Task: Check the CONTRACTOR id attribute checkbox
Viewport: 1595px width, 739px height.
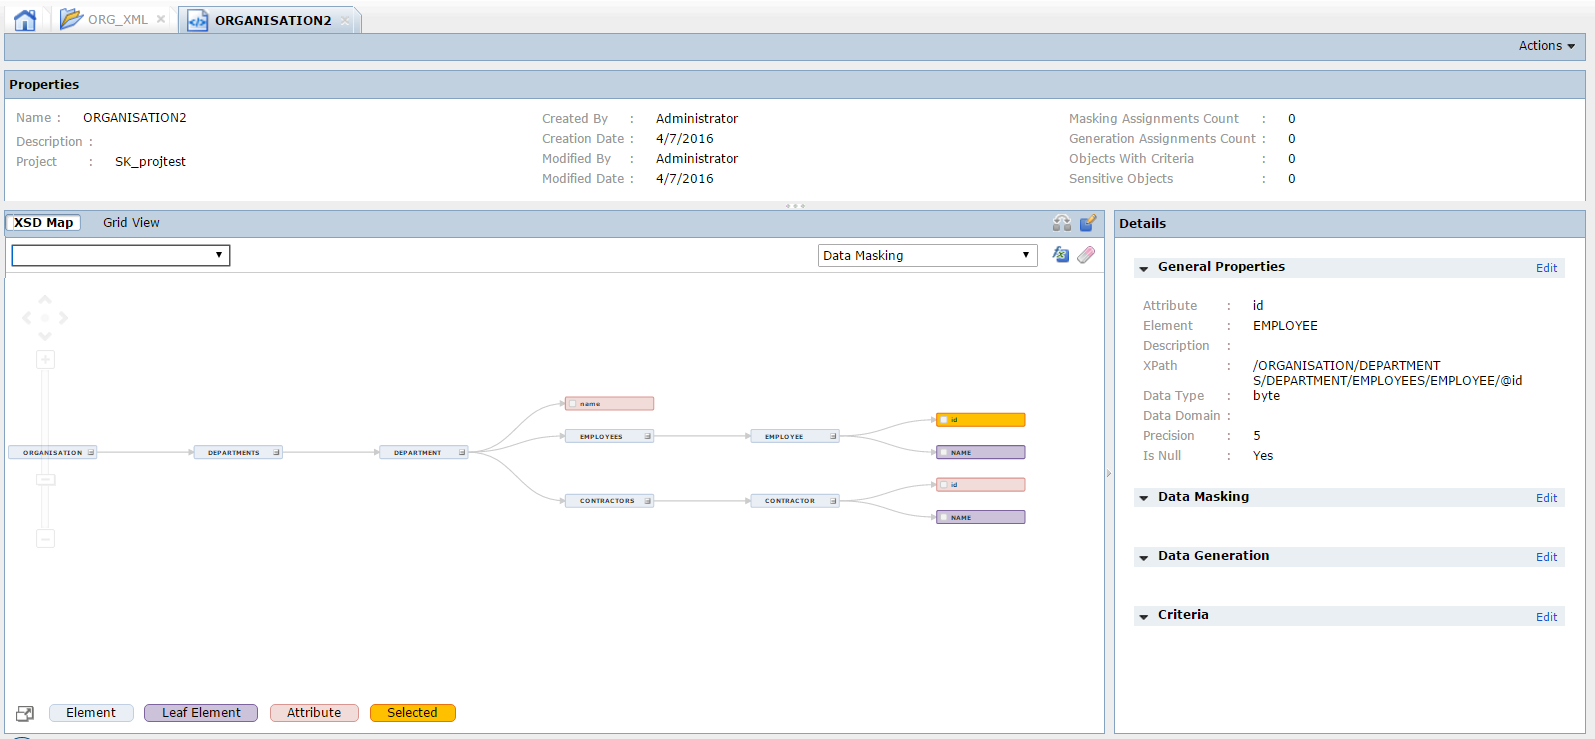Action: 944,485
